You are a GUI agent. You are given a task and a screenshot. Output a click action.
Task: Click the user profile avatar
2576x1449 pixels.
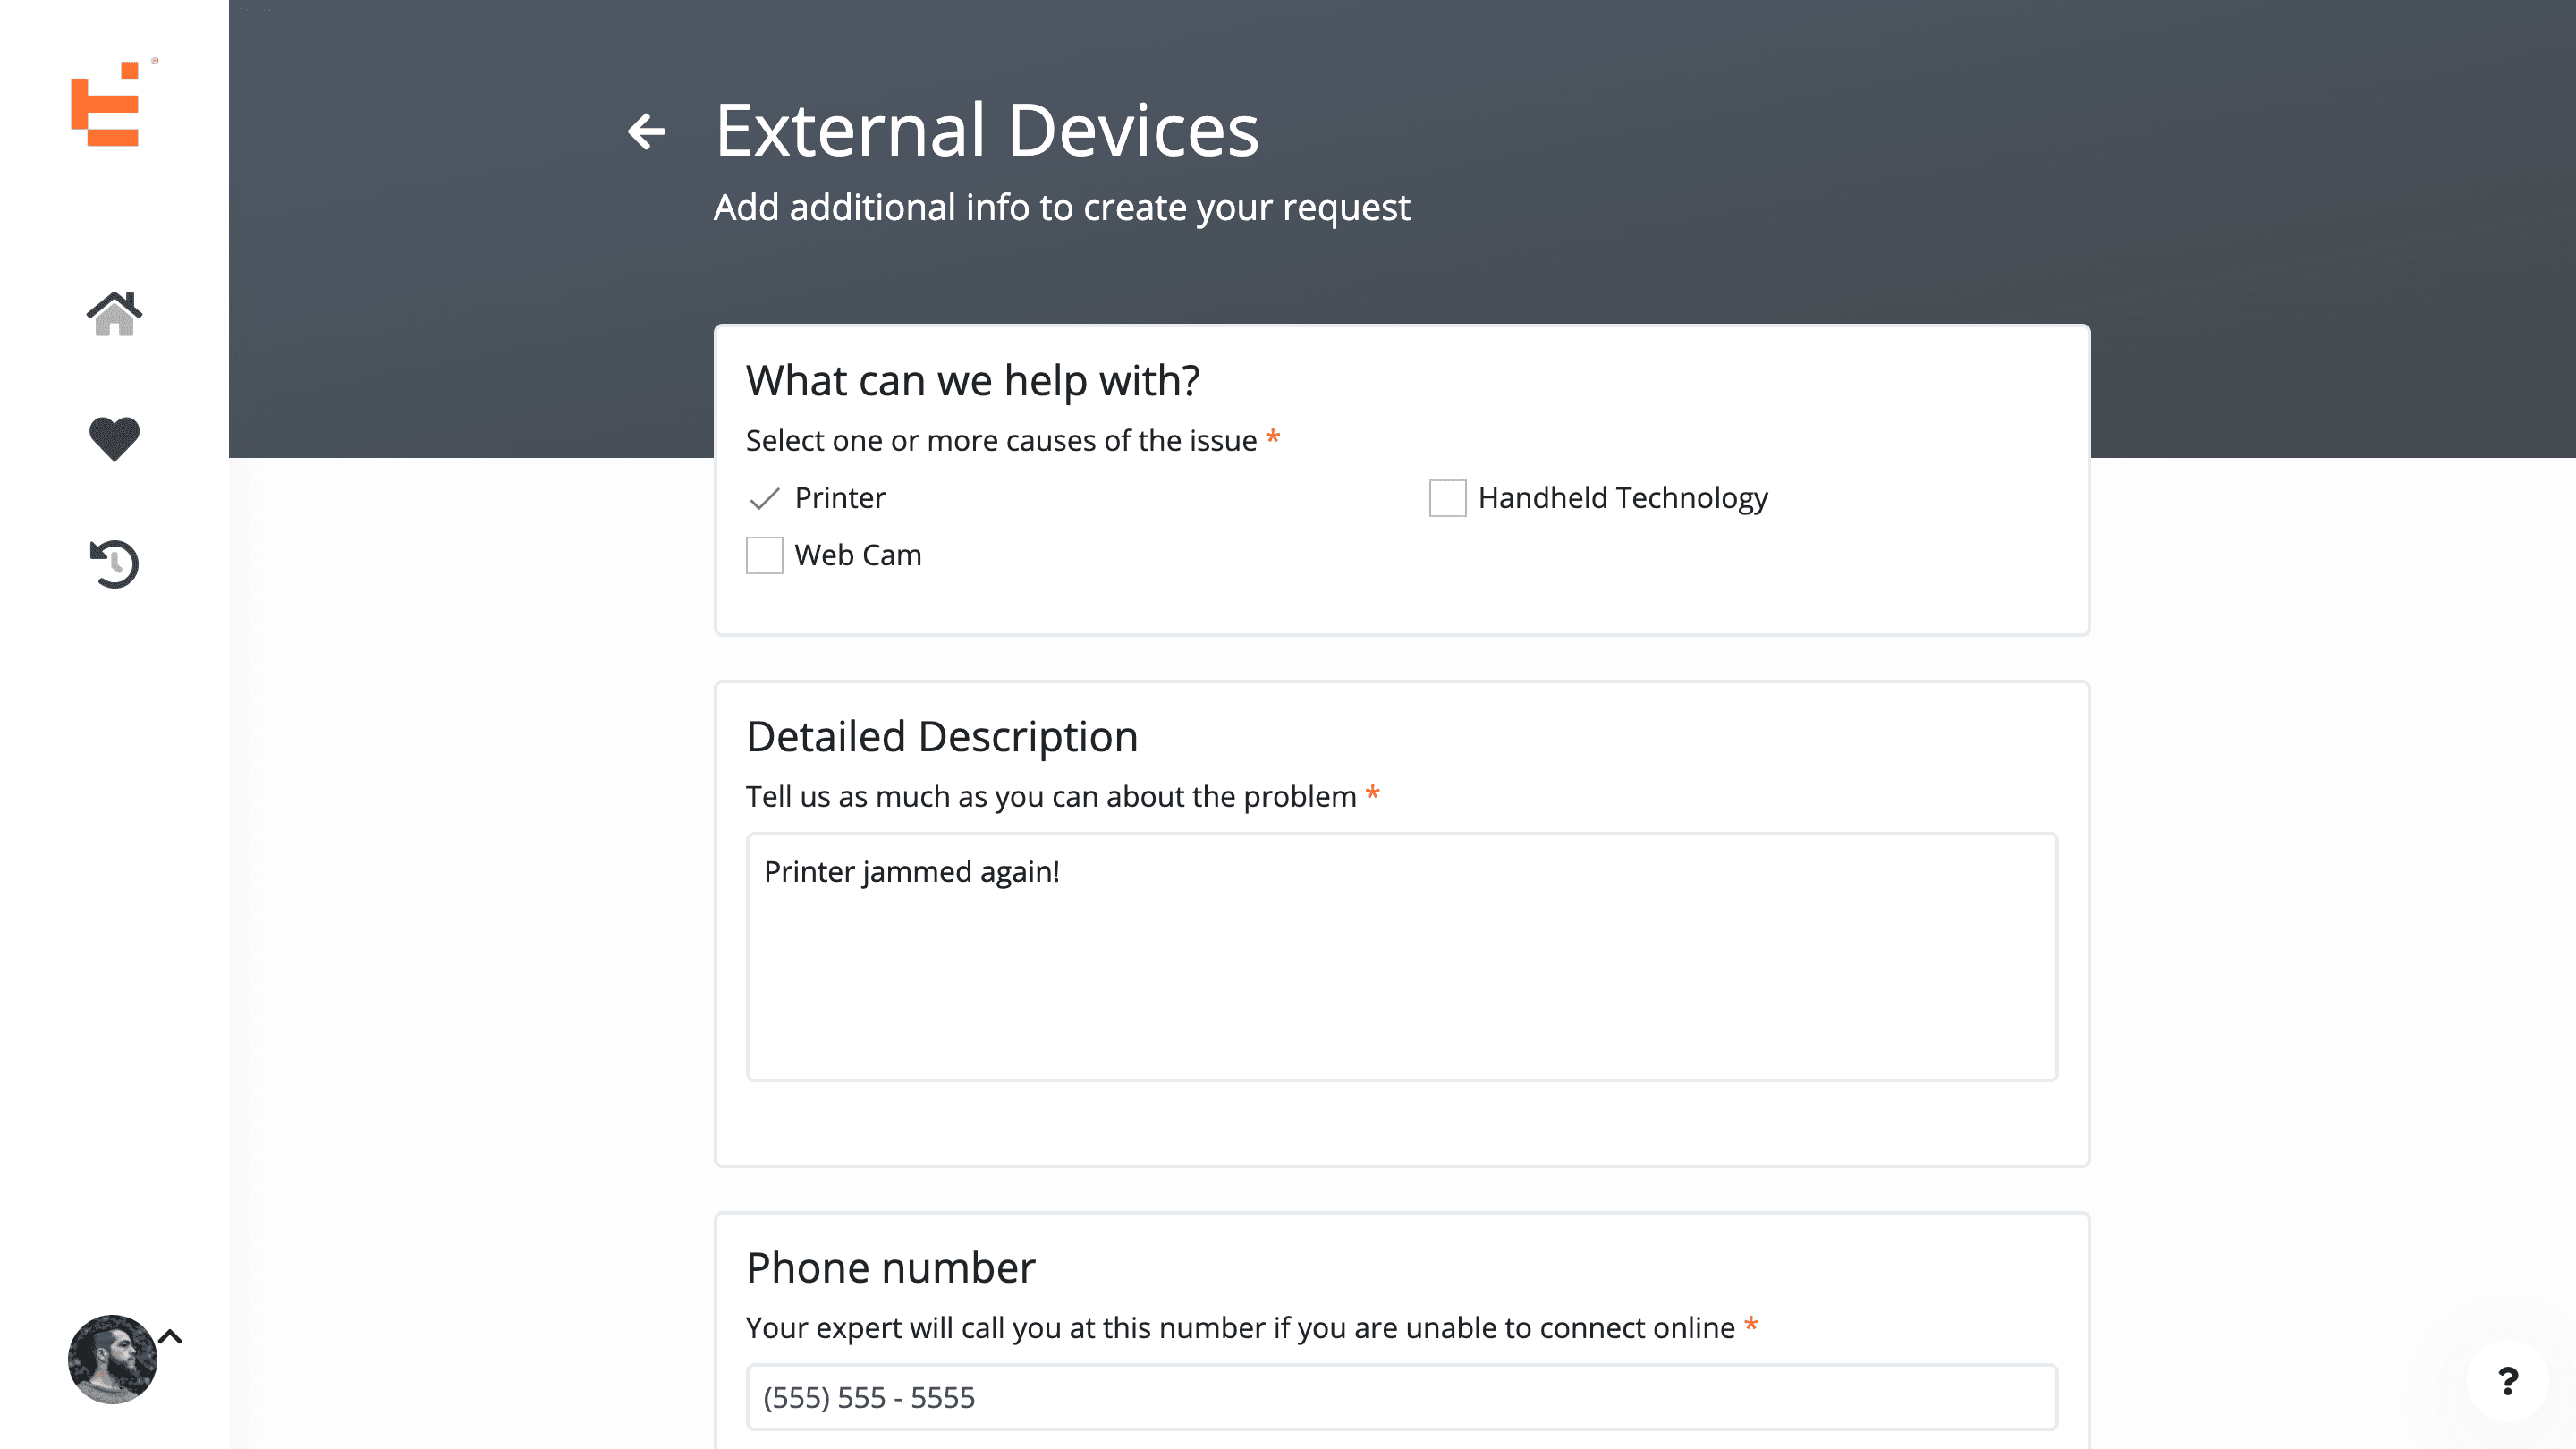112,1358
